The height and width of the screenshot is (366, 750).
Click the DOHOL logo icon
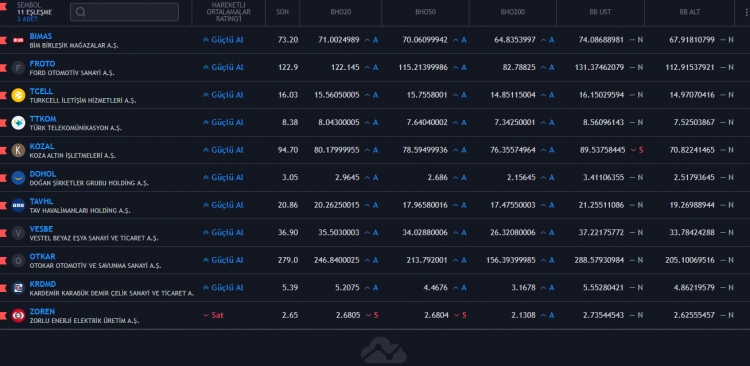pyautogui.click(x=18, y=178)
